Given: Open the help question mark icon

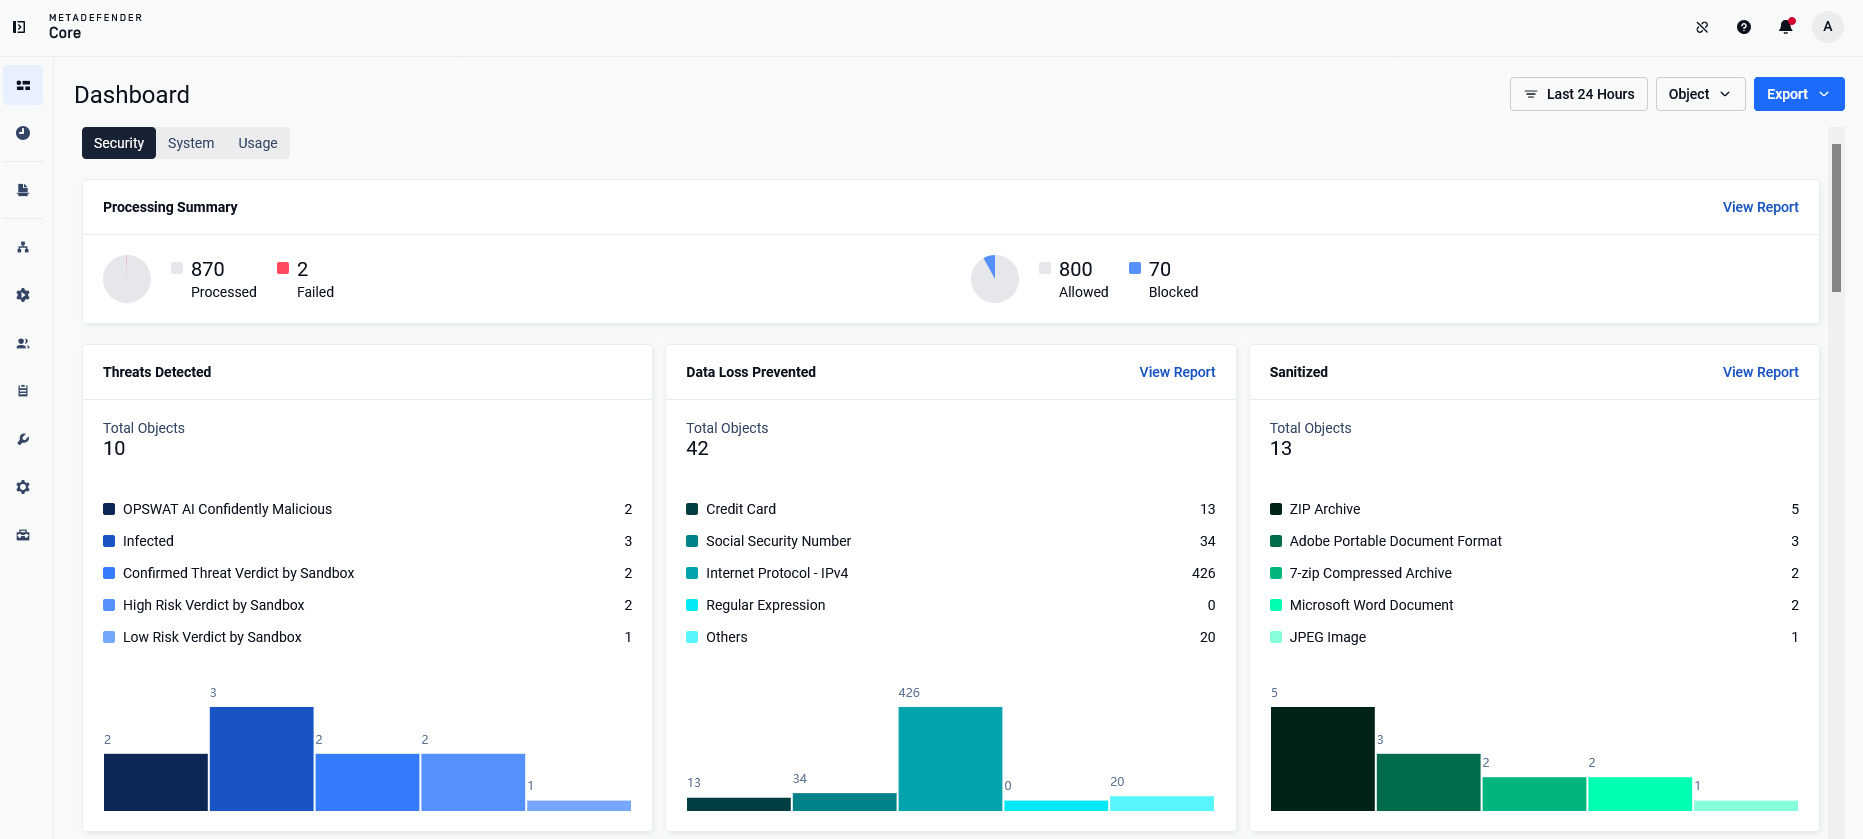Looking at the screenshot, I should [1744, 27].
